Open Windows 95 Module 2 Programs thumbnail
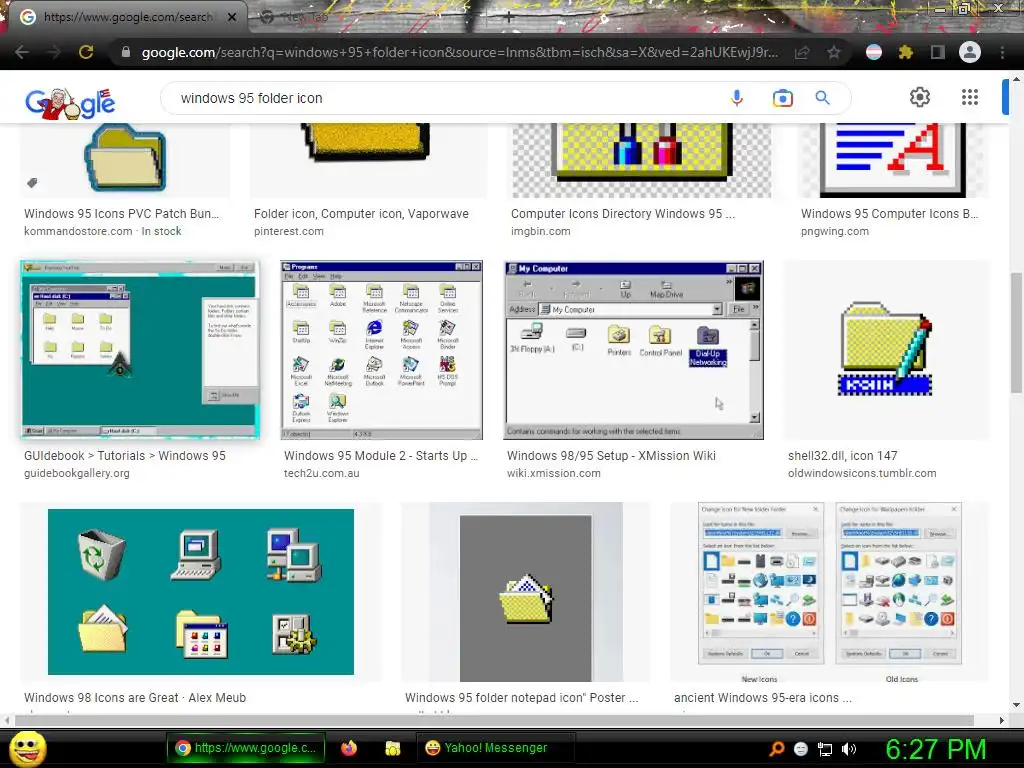The height and width of the screenshot is (768, 1024). tap(381, 349)
